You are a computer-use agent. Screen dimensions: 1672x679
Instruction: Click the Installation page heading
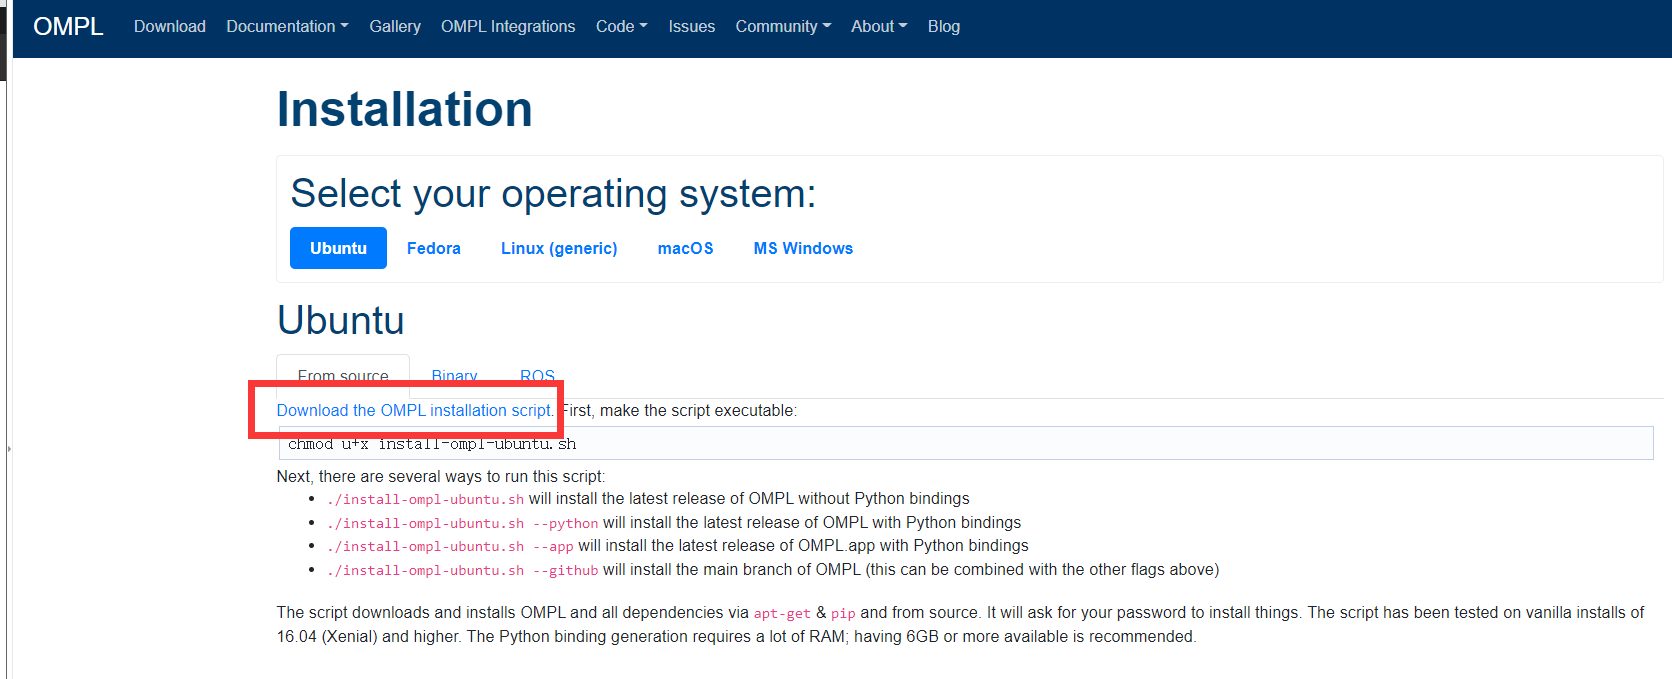(x=404, y=109)
